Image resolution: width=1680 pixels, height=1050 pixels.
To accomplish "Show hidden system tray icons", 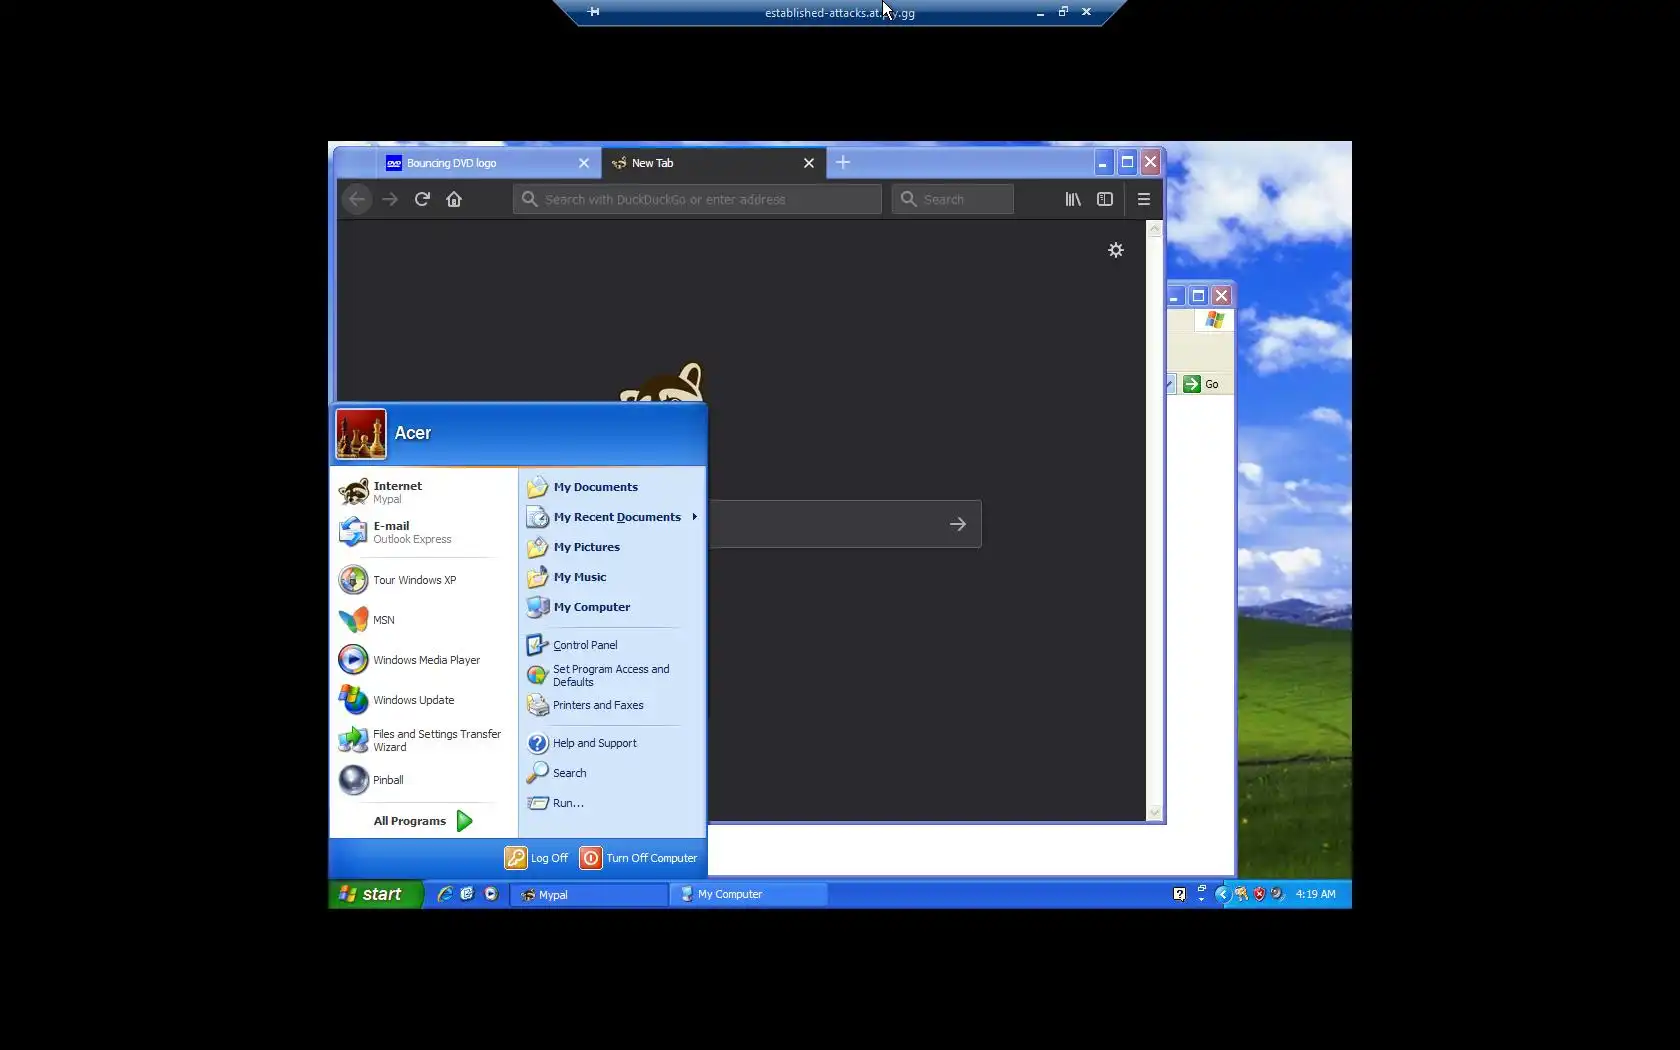I will [x=1222, y=894].
